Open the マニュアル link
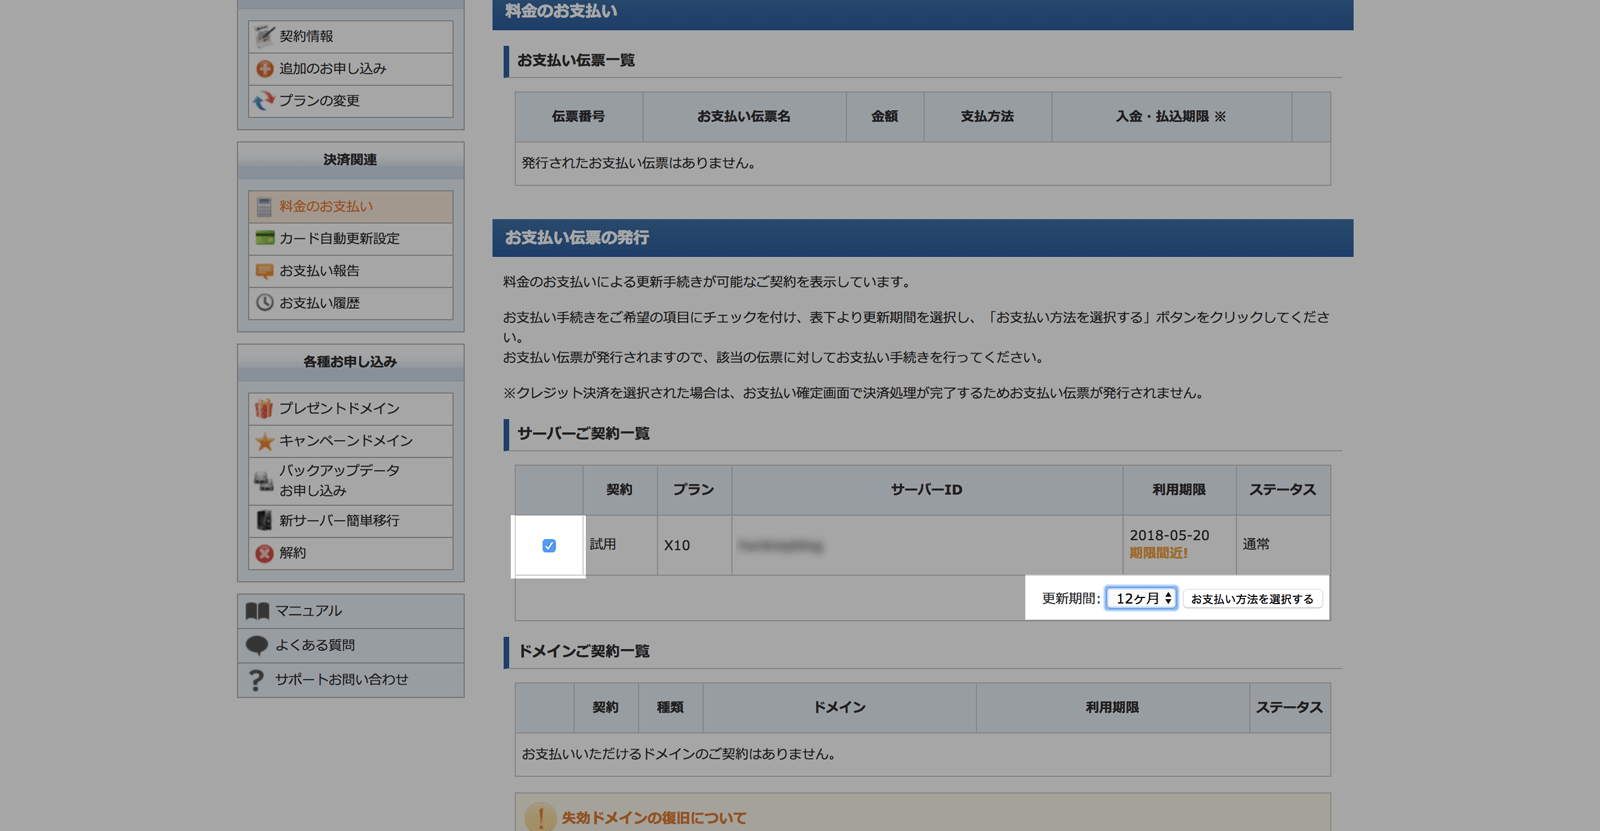Screen dimensions: 1600x831 click(x=351, y=611)
